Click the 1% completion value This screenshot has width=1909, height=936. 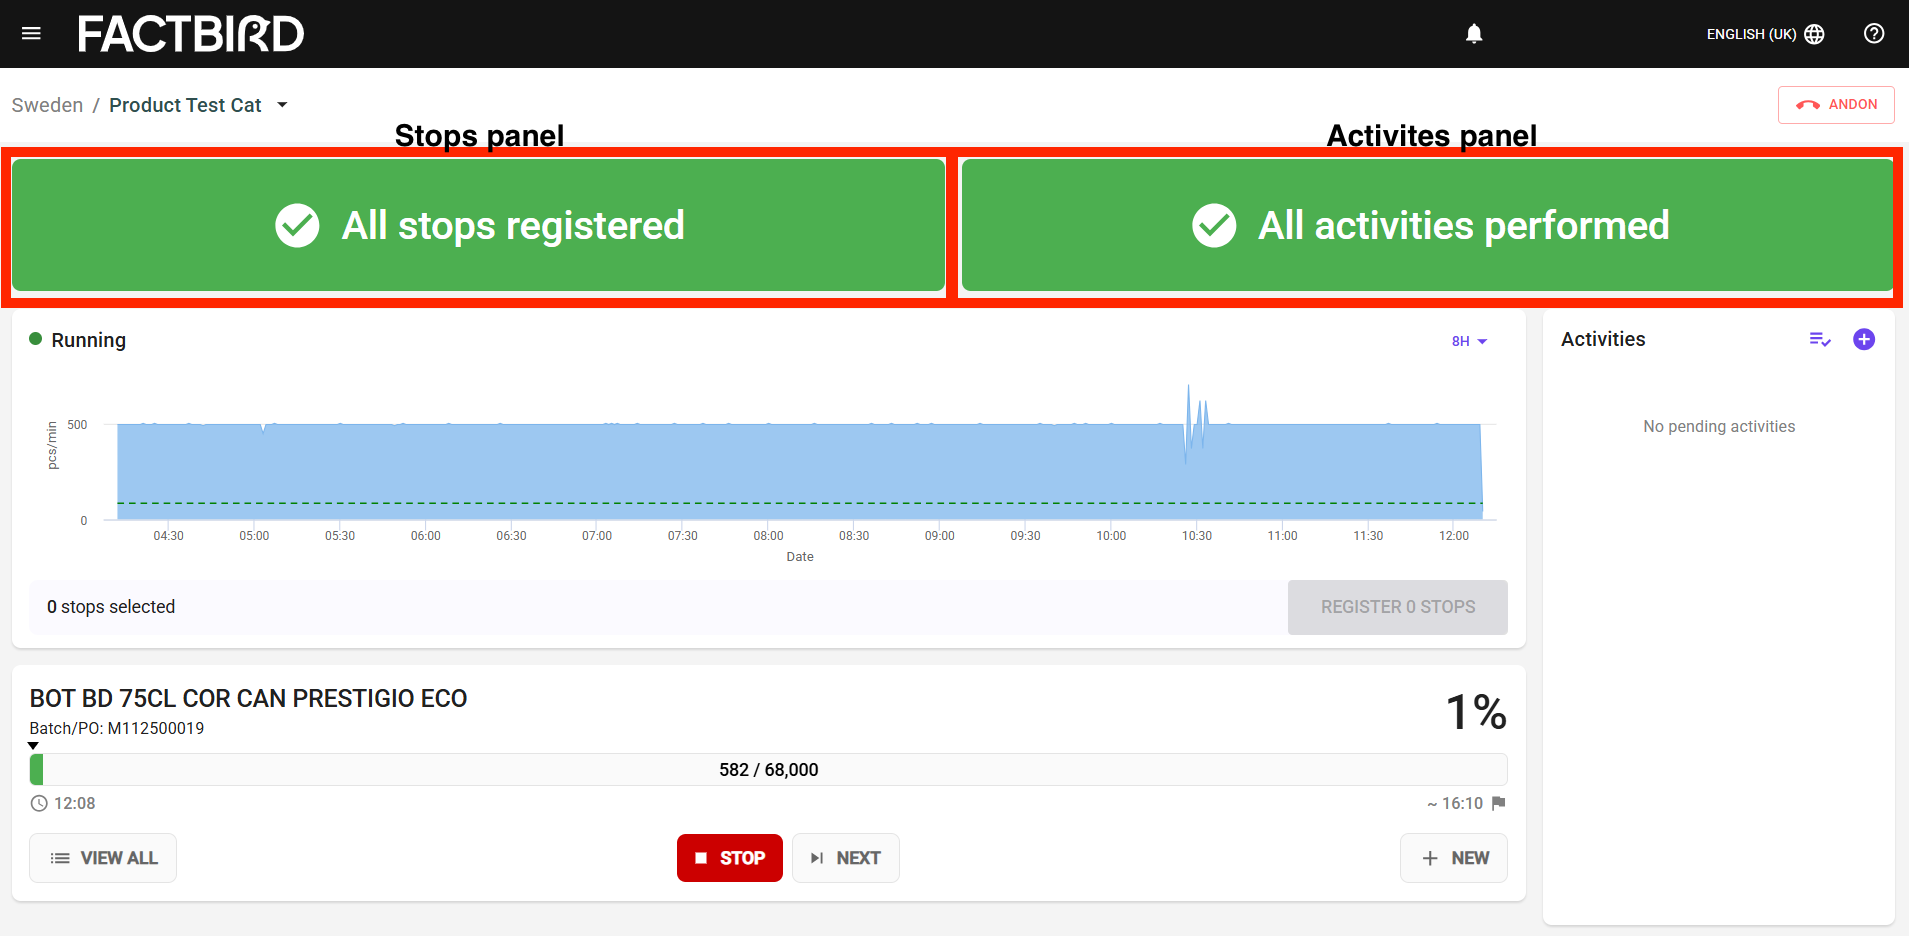point(1476,712)
